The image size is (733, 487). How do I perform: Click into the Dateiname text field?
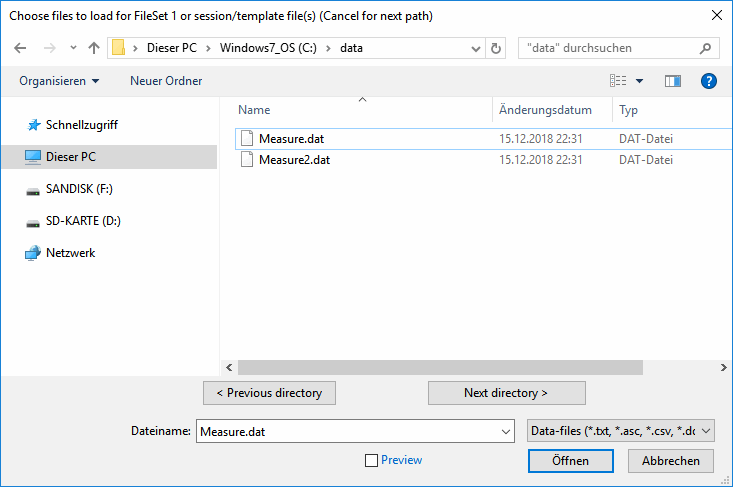click(x=345, y=432)
